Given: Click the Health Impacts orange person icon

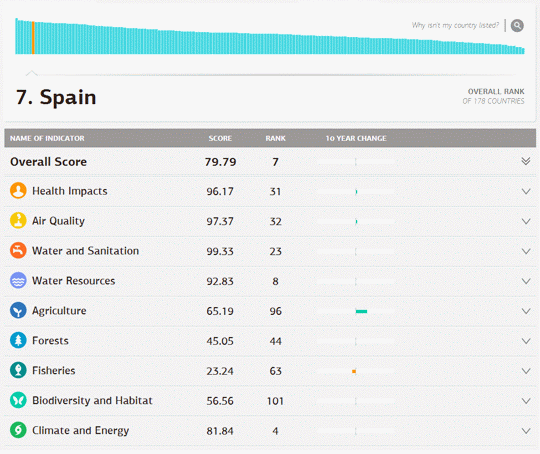Looking at the screenshot, I should point(18,191).
